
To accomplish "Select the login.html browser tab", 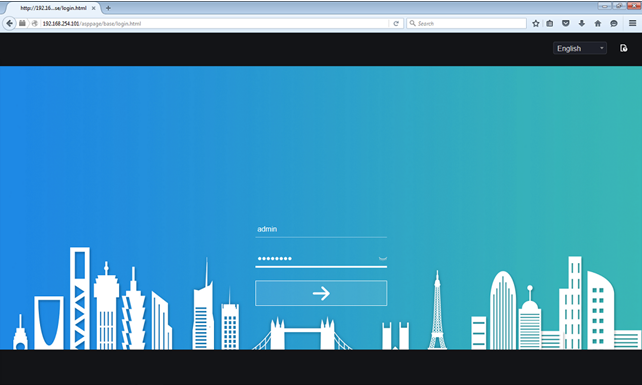I will tap(53, 8).
